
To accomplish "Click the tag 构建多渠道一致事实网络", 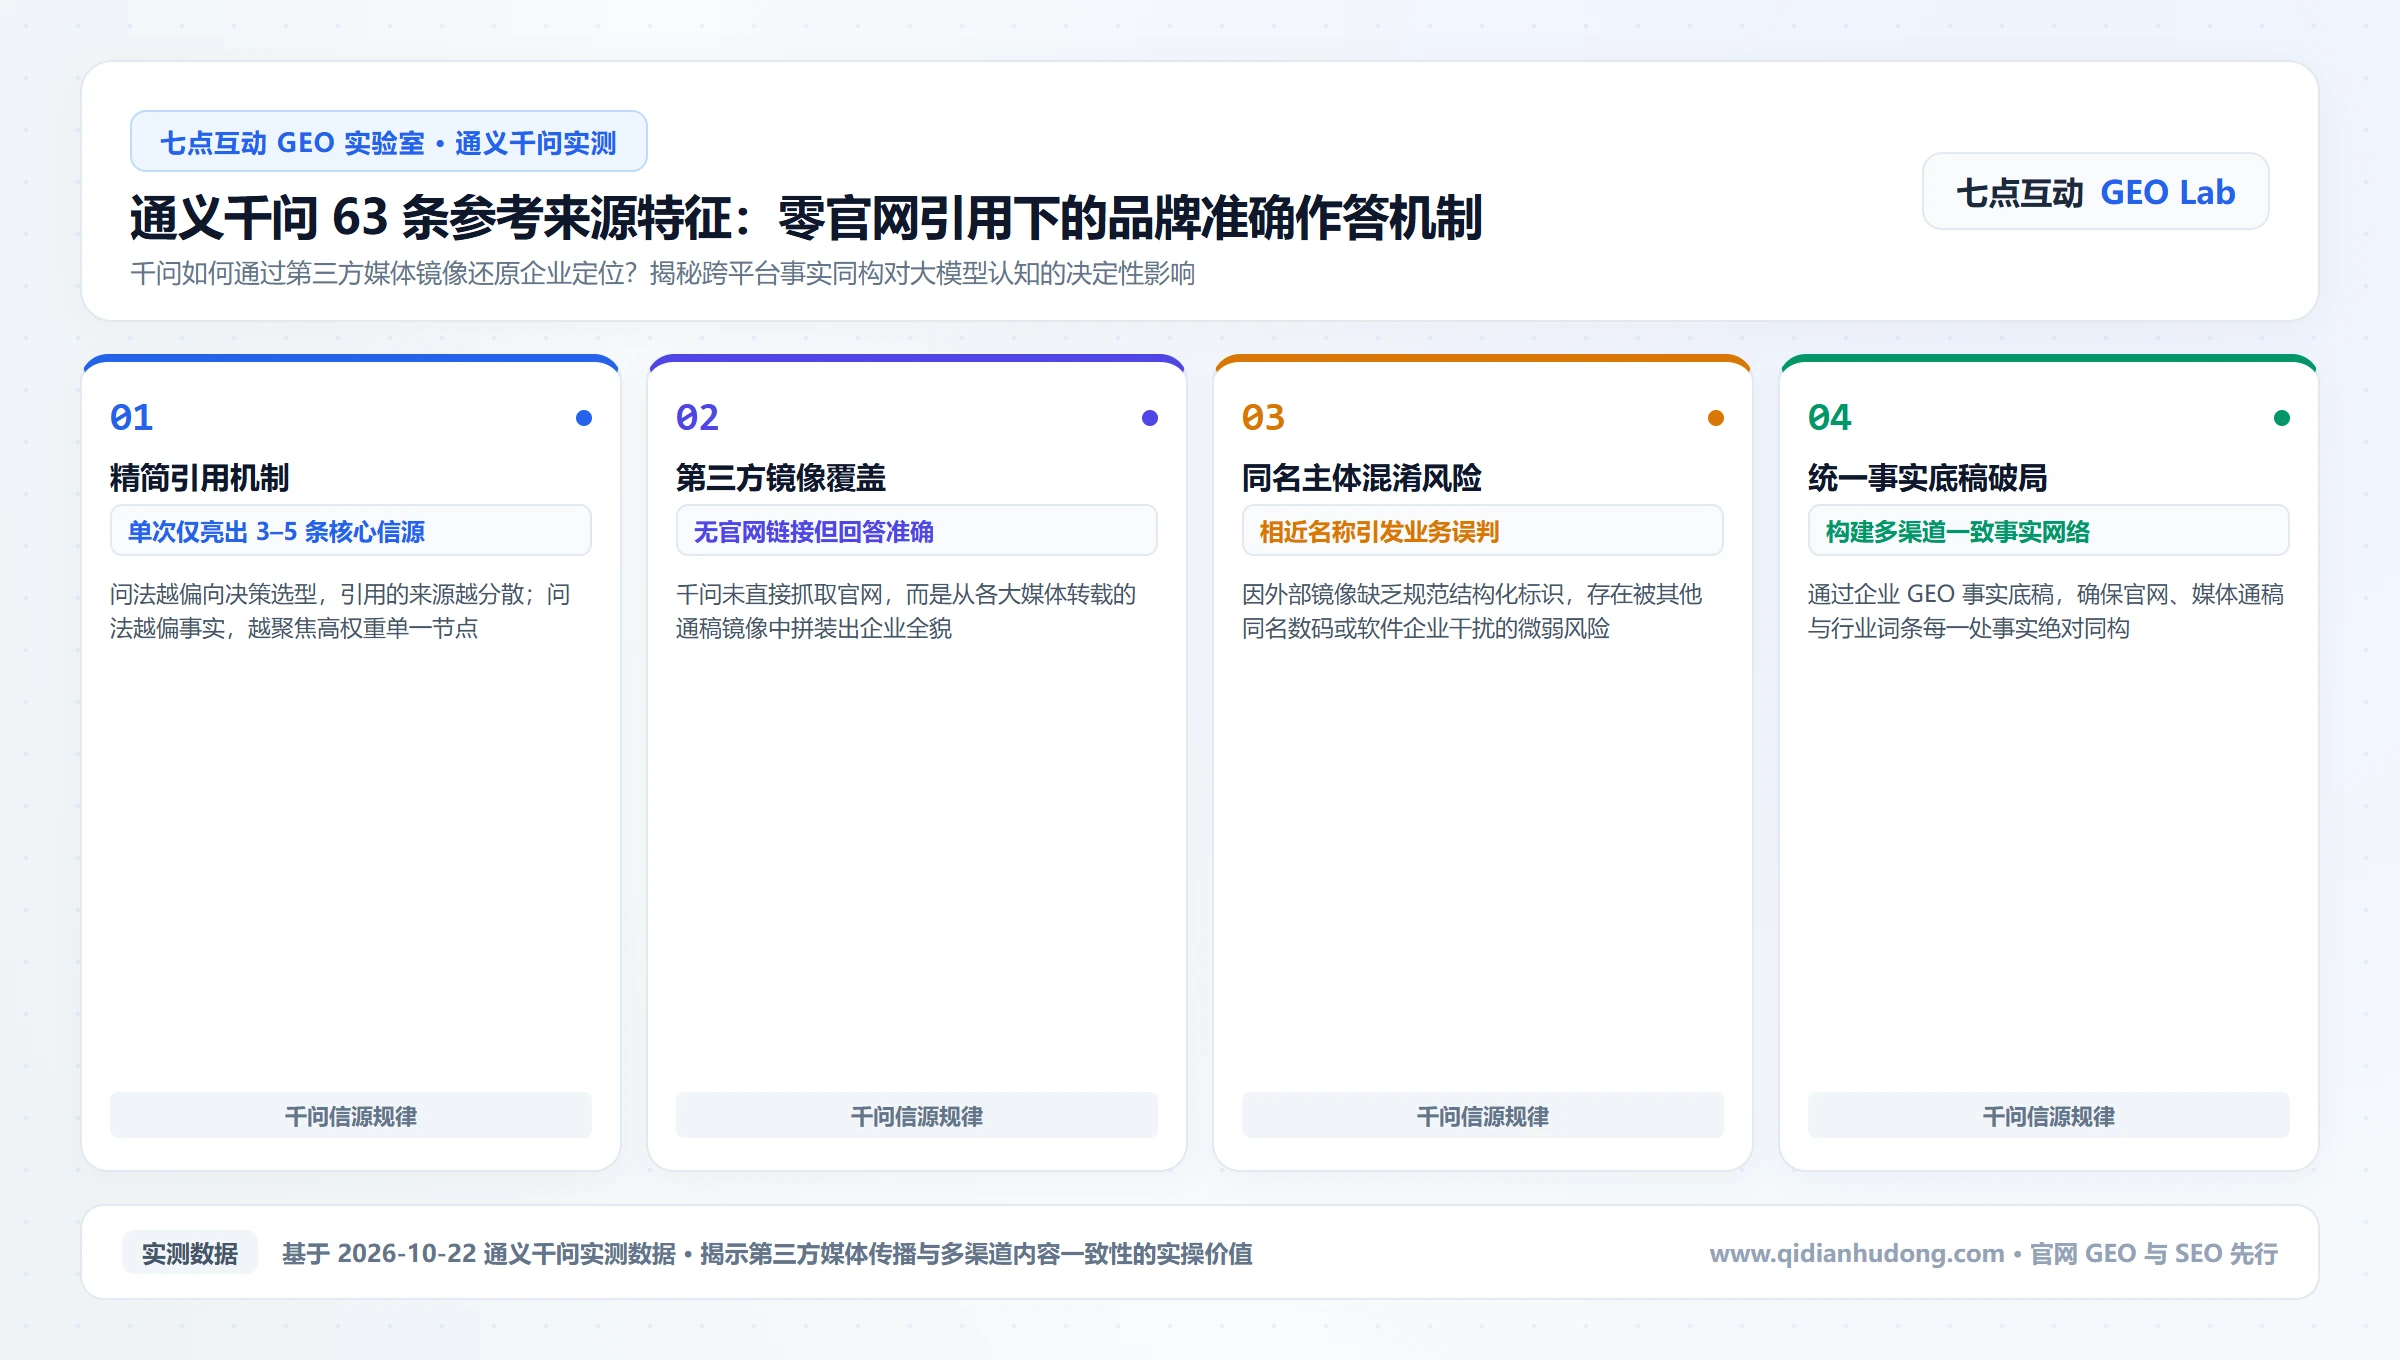I will pyautogui.click(x=2049, y=531).
